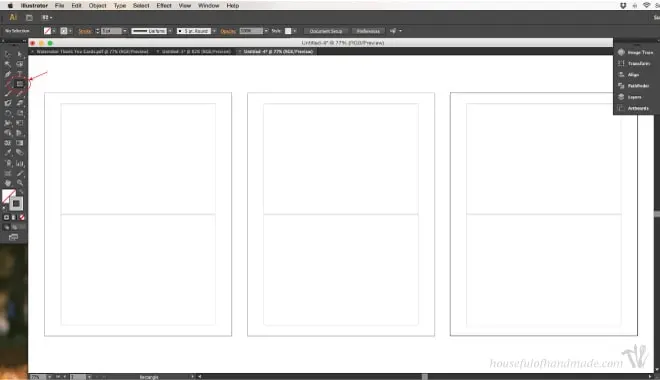Image resolution: width=660 pixels, height=380 pixels.
Task: Open the Layers panel
Action: pos(630,97)
